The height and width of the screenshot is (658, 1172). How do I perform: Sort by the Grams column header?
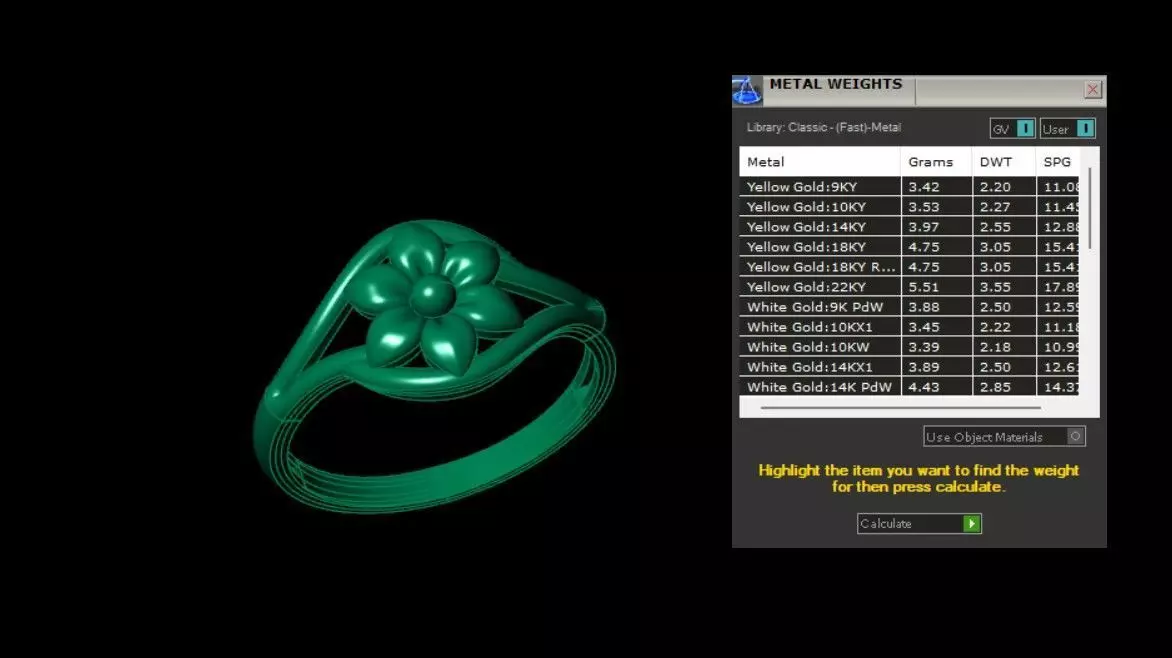tap(936, 162)
